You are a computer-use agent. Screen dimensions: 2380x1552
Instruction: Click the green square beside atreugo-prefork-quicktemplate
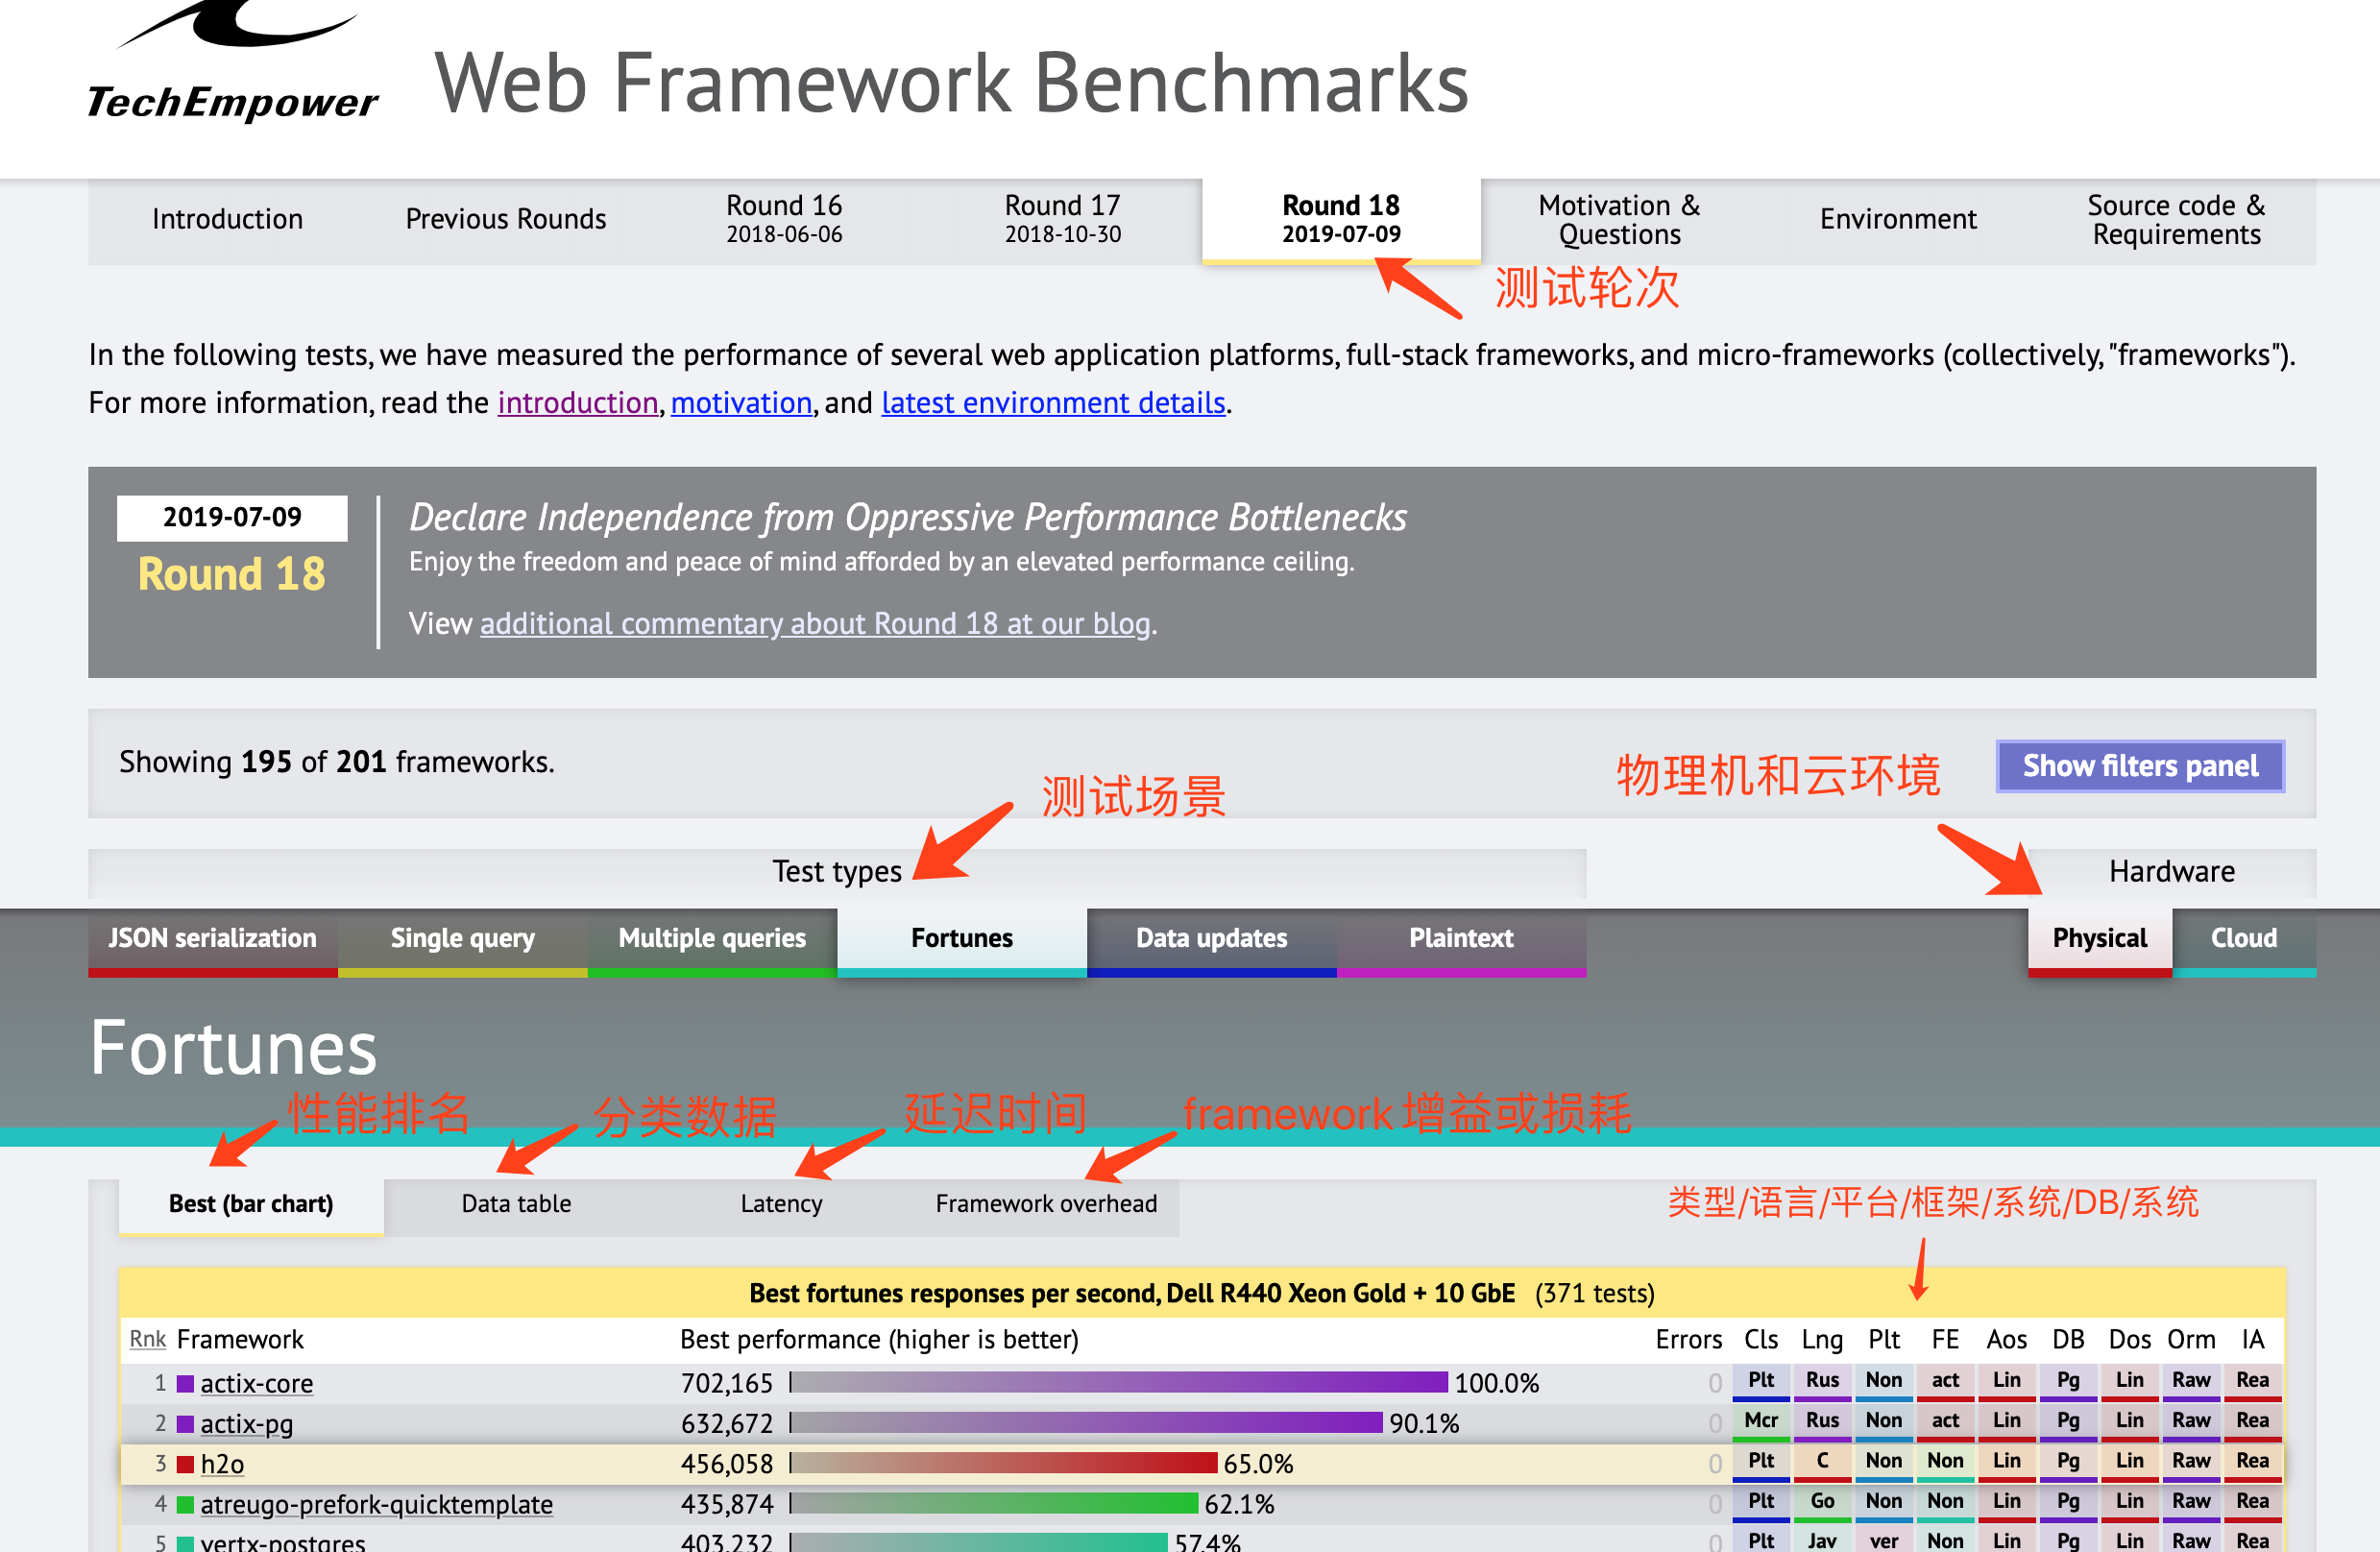185,1505
